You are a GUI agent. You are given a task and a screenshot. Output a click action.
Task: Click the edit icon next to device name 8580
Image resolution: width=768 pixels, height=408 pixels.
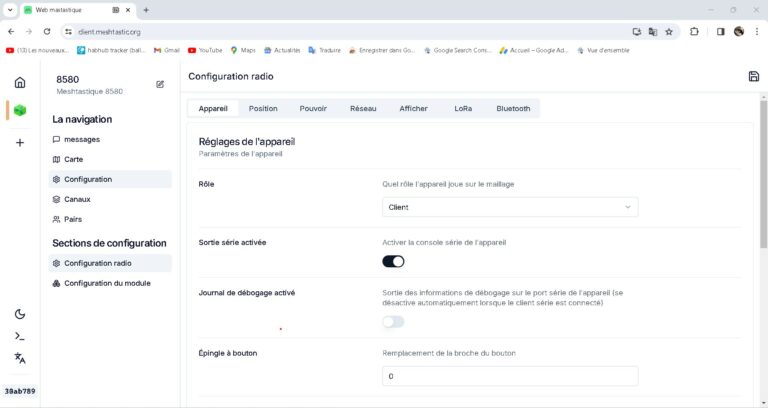[x=160, y=84]
